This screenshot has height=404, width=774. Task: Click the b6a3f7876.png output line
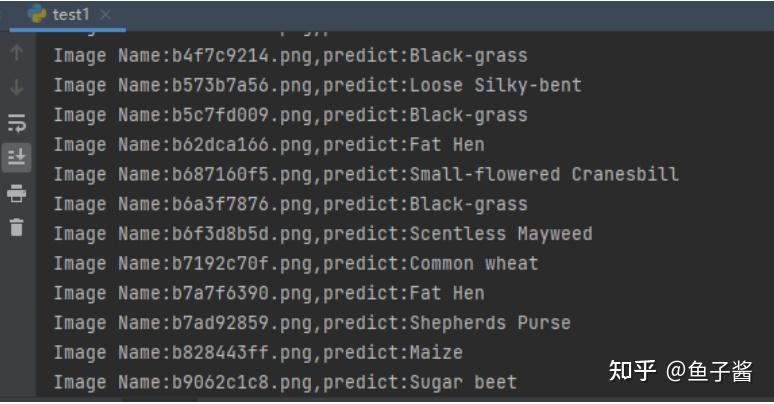(x=290, y=204)
